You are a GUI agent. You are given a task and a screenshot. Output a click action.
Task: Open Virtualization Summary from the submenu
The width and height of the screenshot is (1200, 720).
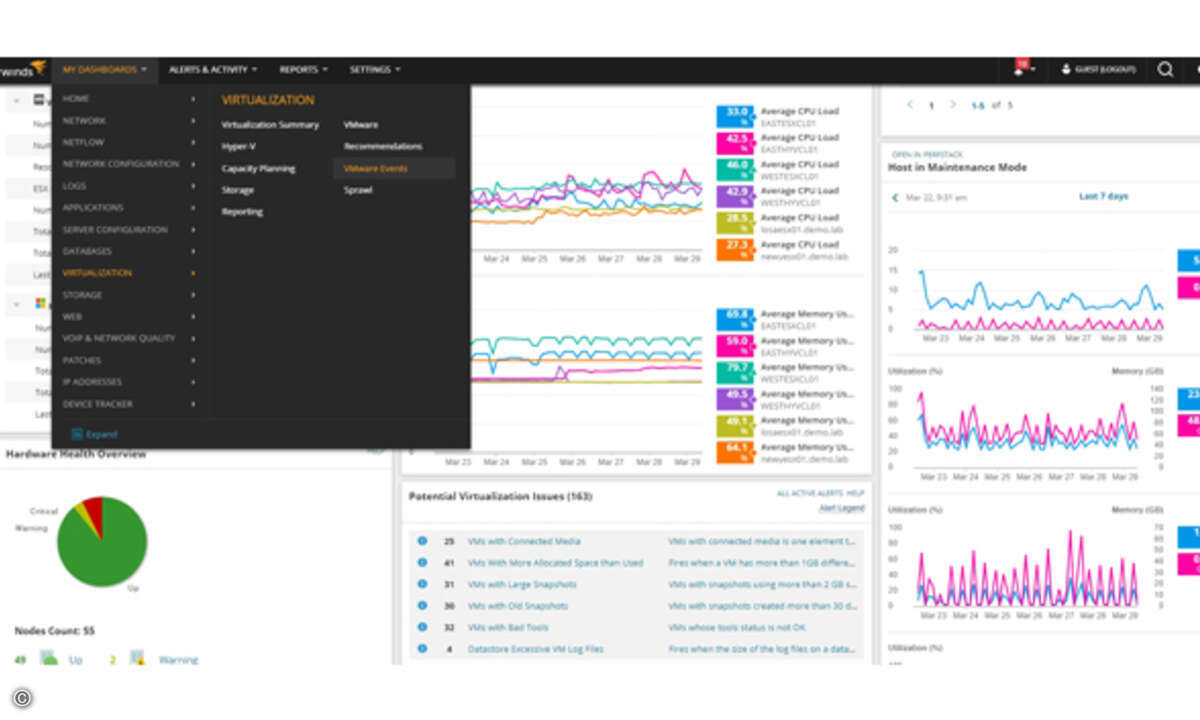pos(270,125)
